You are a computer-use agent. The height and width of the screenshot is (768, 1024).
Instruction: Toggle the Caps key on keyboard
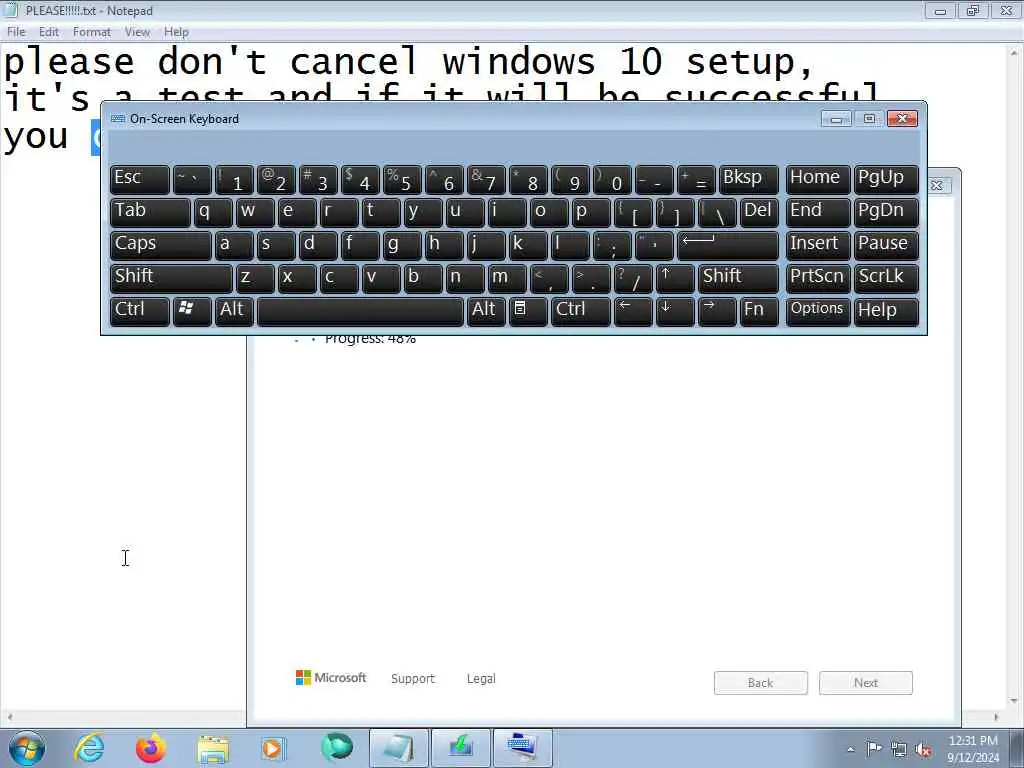[161, 245]
